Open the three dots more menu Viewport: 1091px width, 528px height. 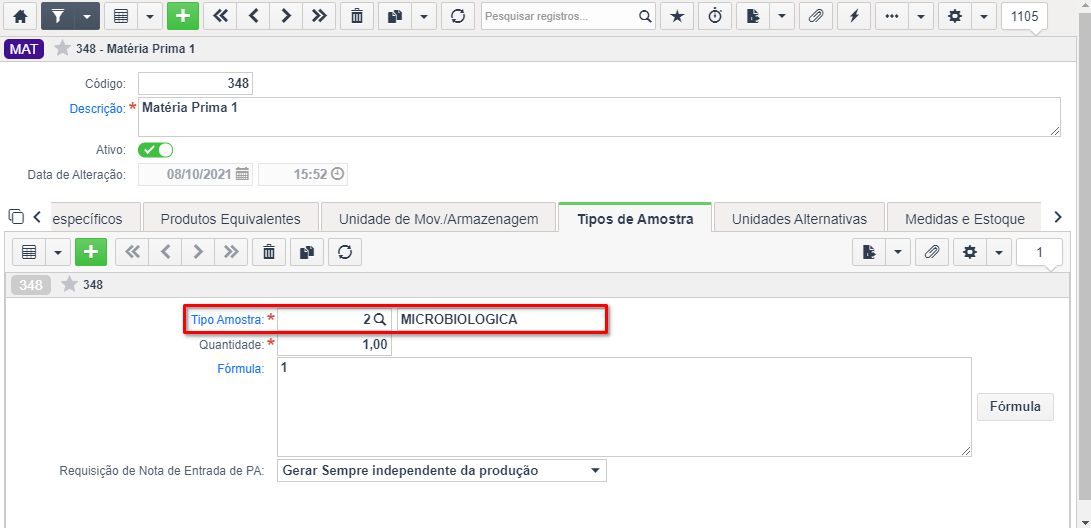(x=891, y=17)
